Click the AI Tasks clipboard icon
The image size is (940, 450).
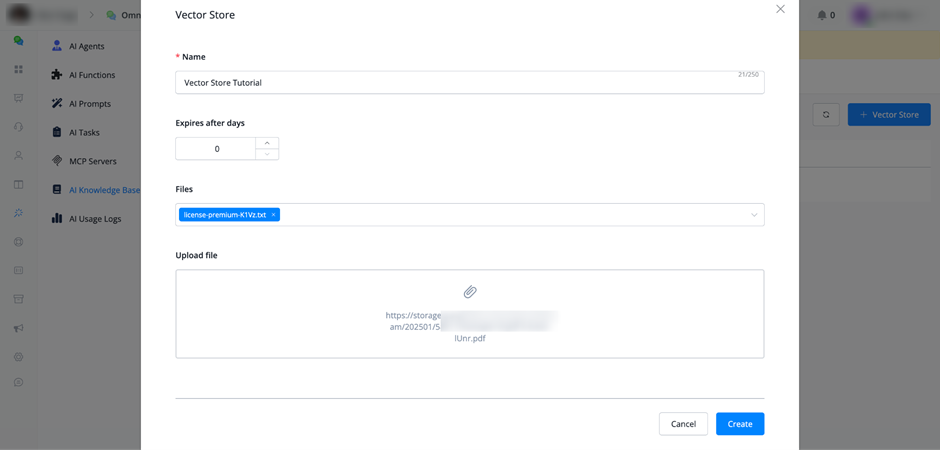[57, 132]
